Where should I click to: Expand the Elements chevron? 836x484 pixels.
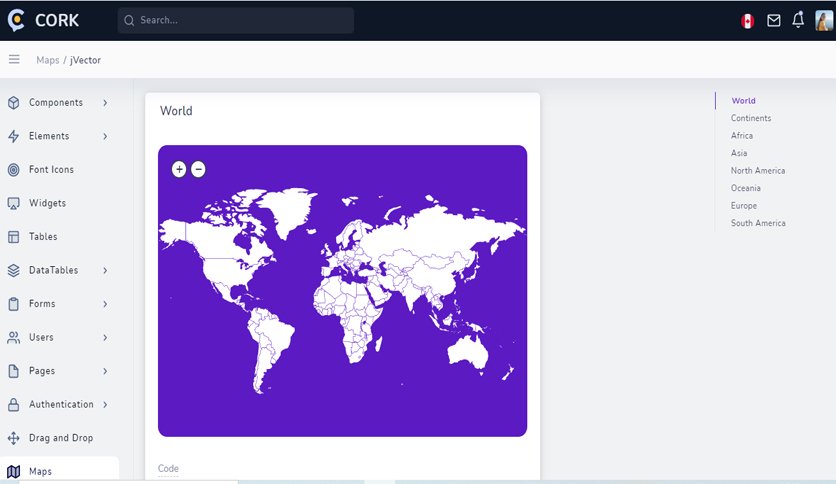point(105,136)
